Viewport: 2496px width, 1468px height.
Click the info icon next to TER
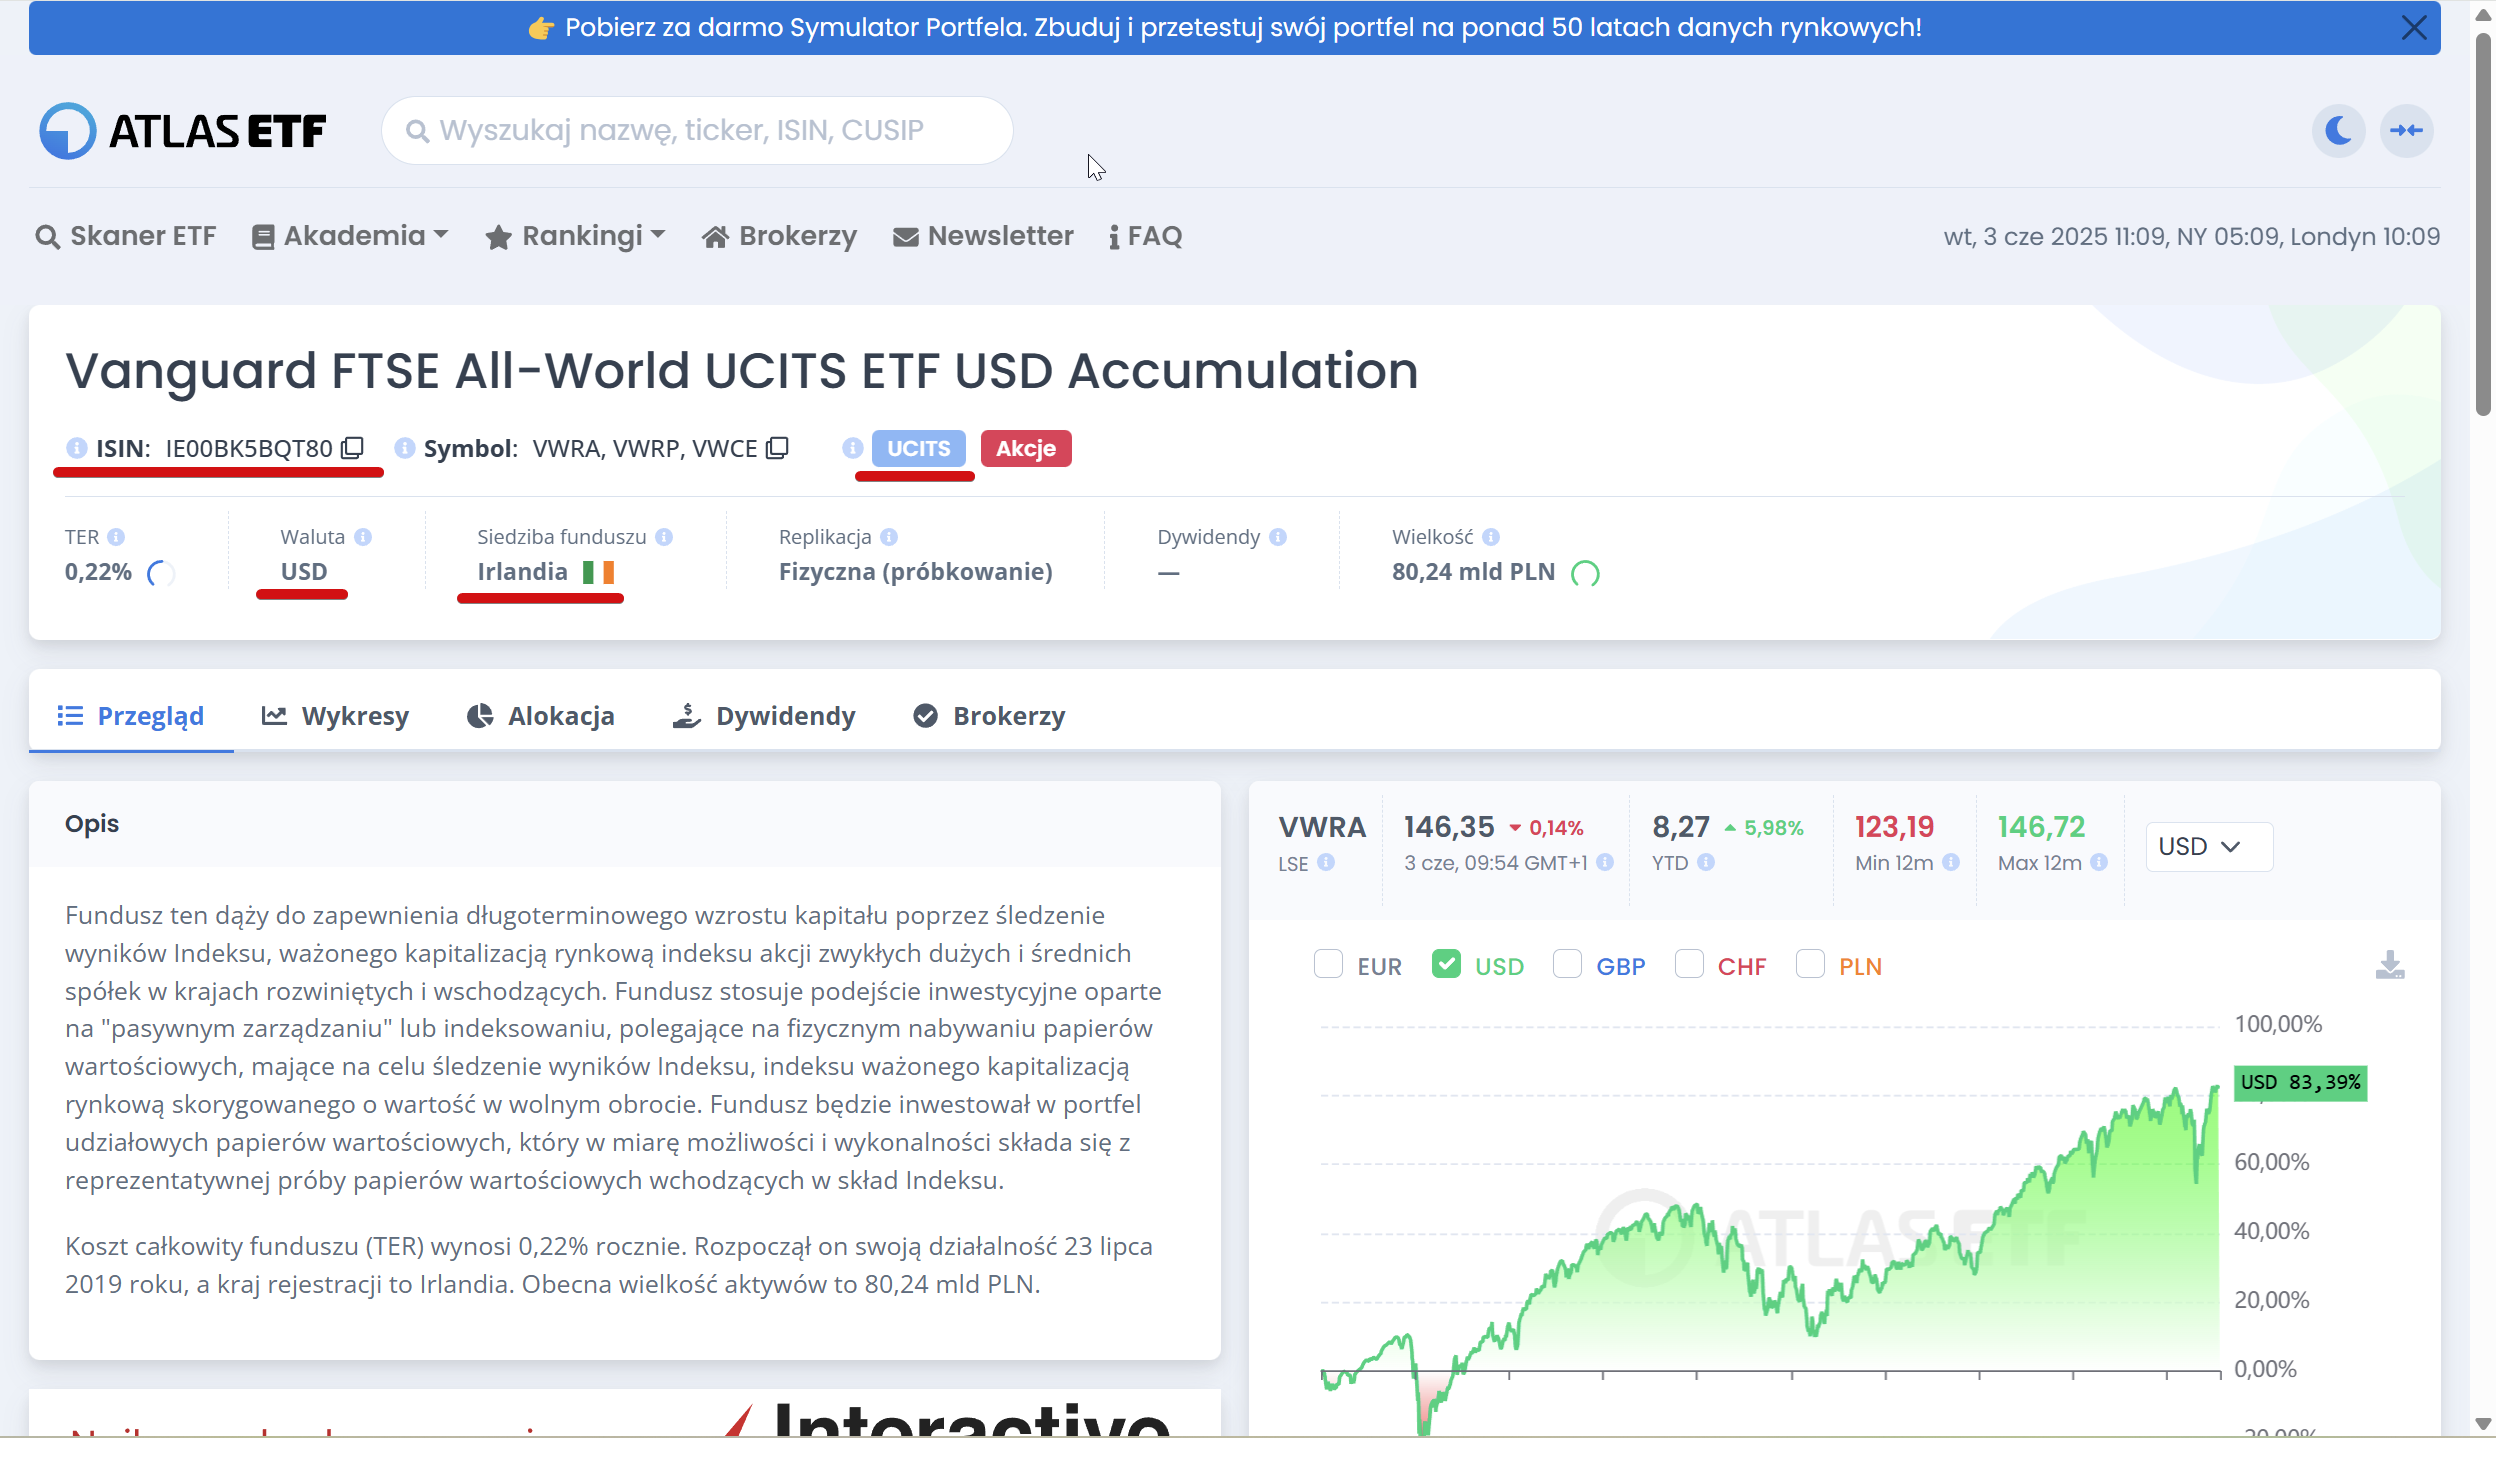(x=116, y=537)
